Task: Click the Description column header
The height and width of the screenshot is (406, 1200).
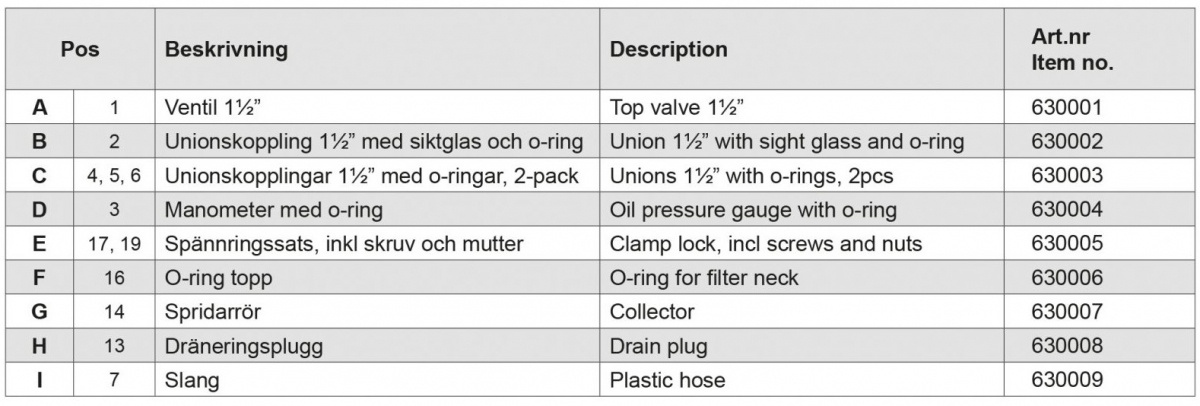Action: click(x=668, y=49)
